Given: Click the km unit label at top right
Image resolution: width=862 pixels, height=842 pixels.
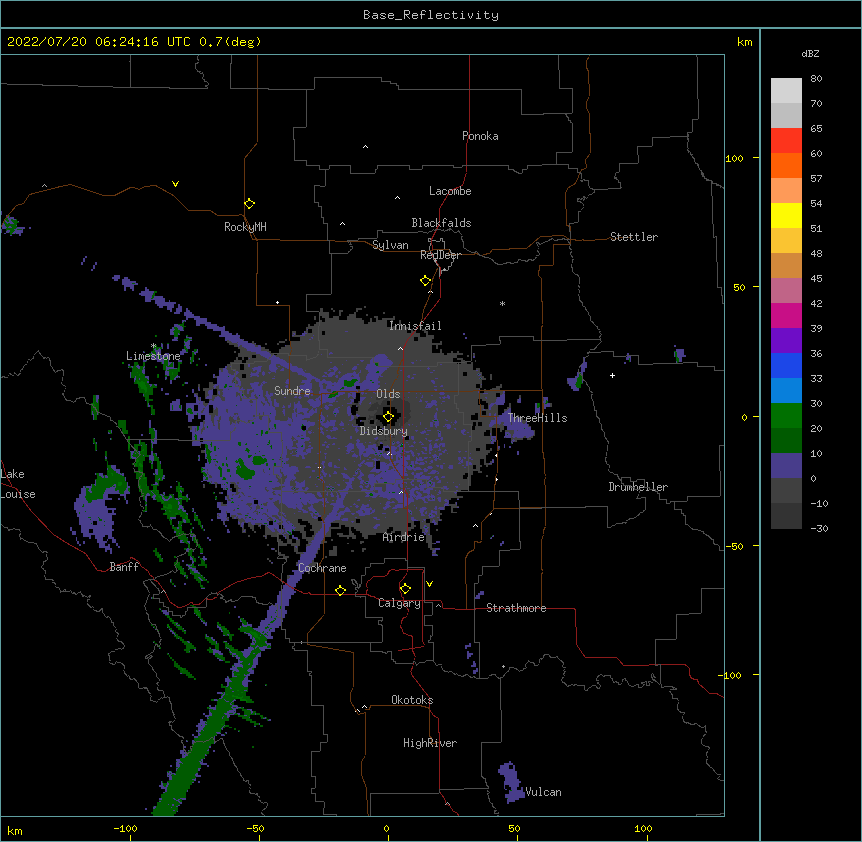Looking at the screenshot, I should [x=745, y=42].
